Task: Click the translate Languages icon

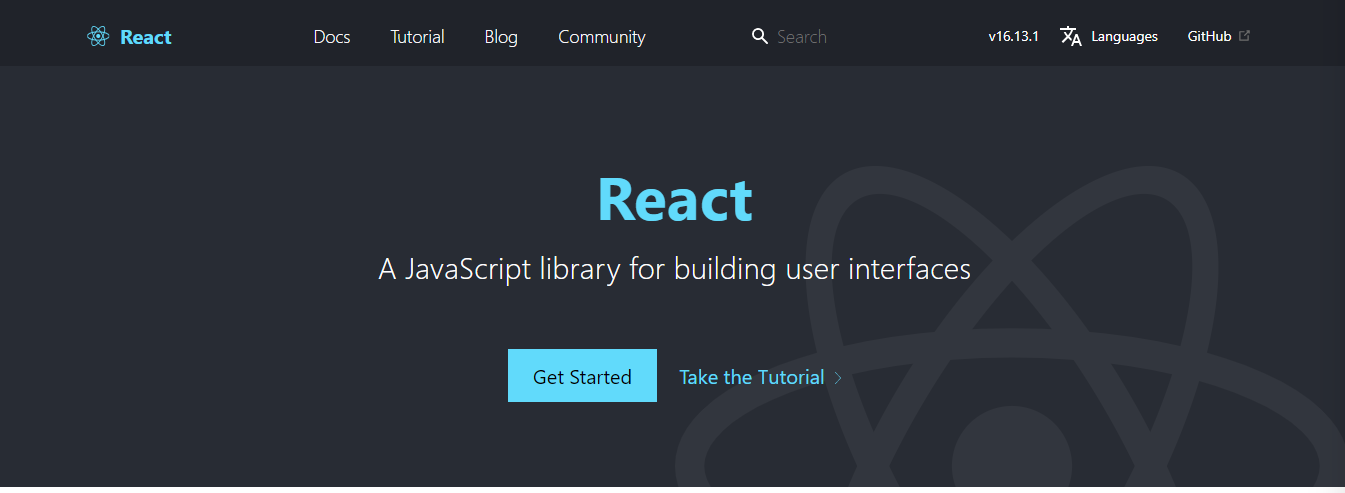Action: click(x=1071, y=37)
